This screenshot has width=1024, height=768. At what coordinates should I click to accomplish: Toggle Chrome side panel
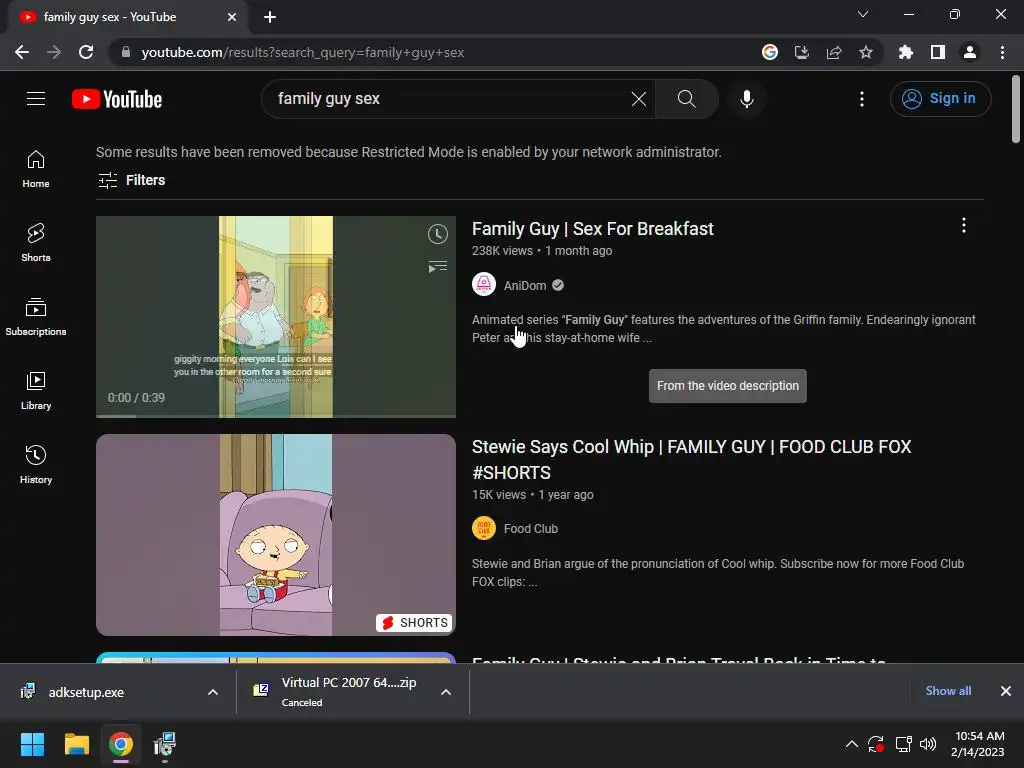click(938, 52)
